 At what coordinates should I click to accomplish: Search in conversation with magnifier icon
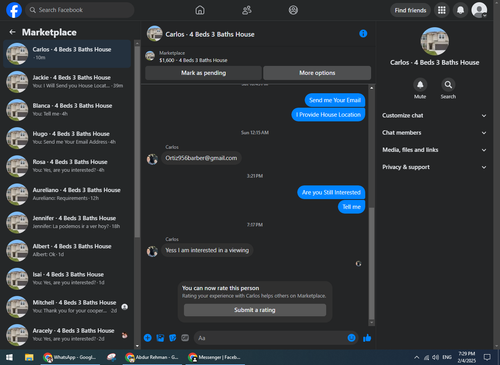pyautogui.click(x=448, y=85)
